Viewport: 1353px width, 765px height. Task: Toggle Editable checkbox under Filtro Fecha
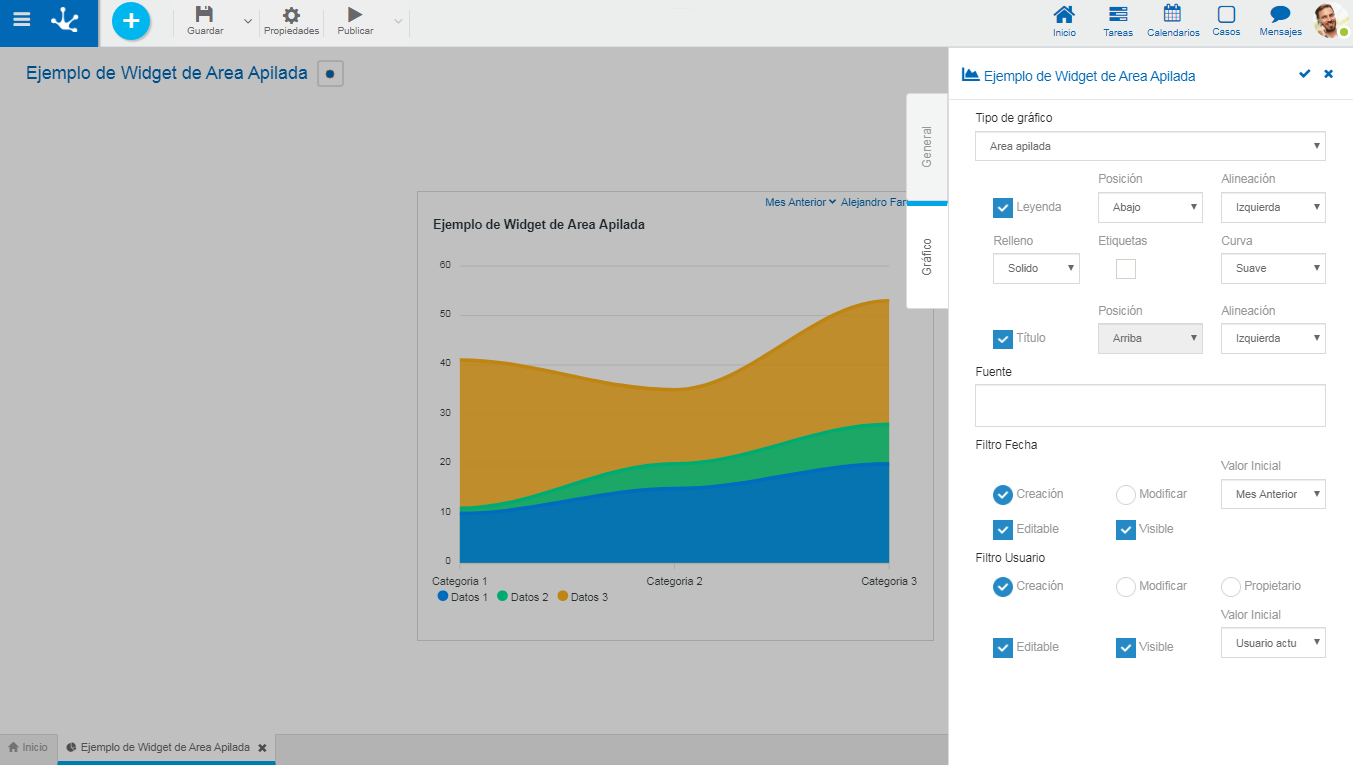(x=1003, y=529)
